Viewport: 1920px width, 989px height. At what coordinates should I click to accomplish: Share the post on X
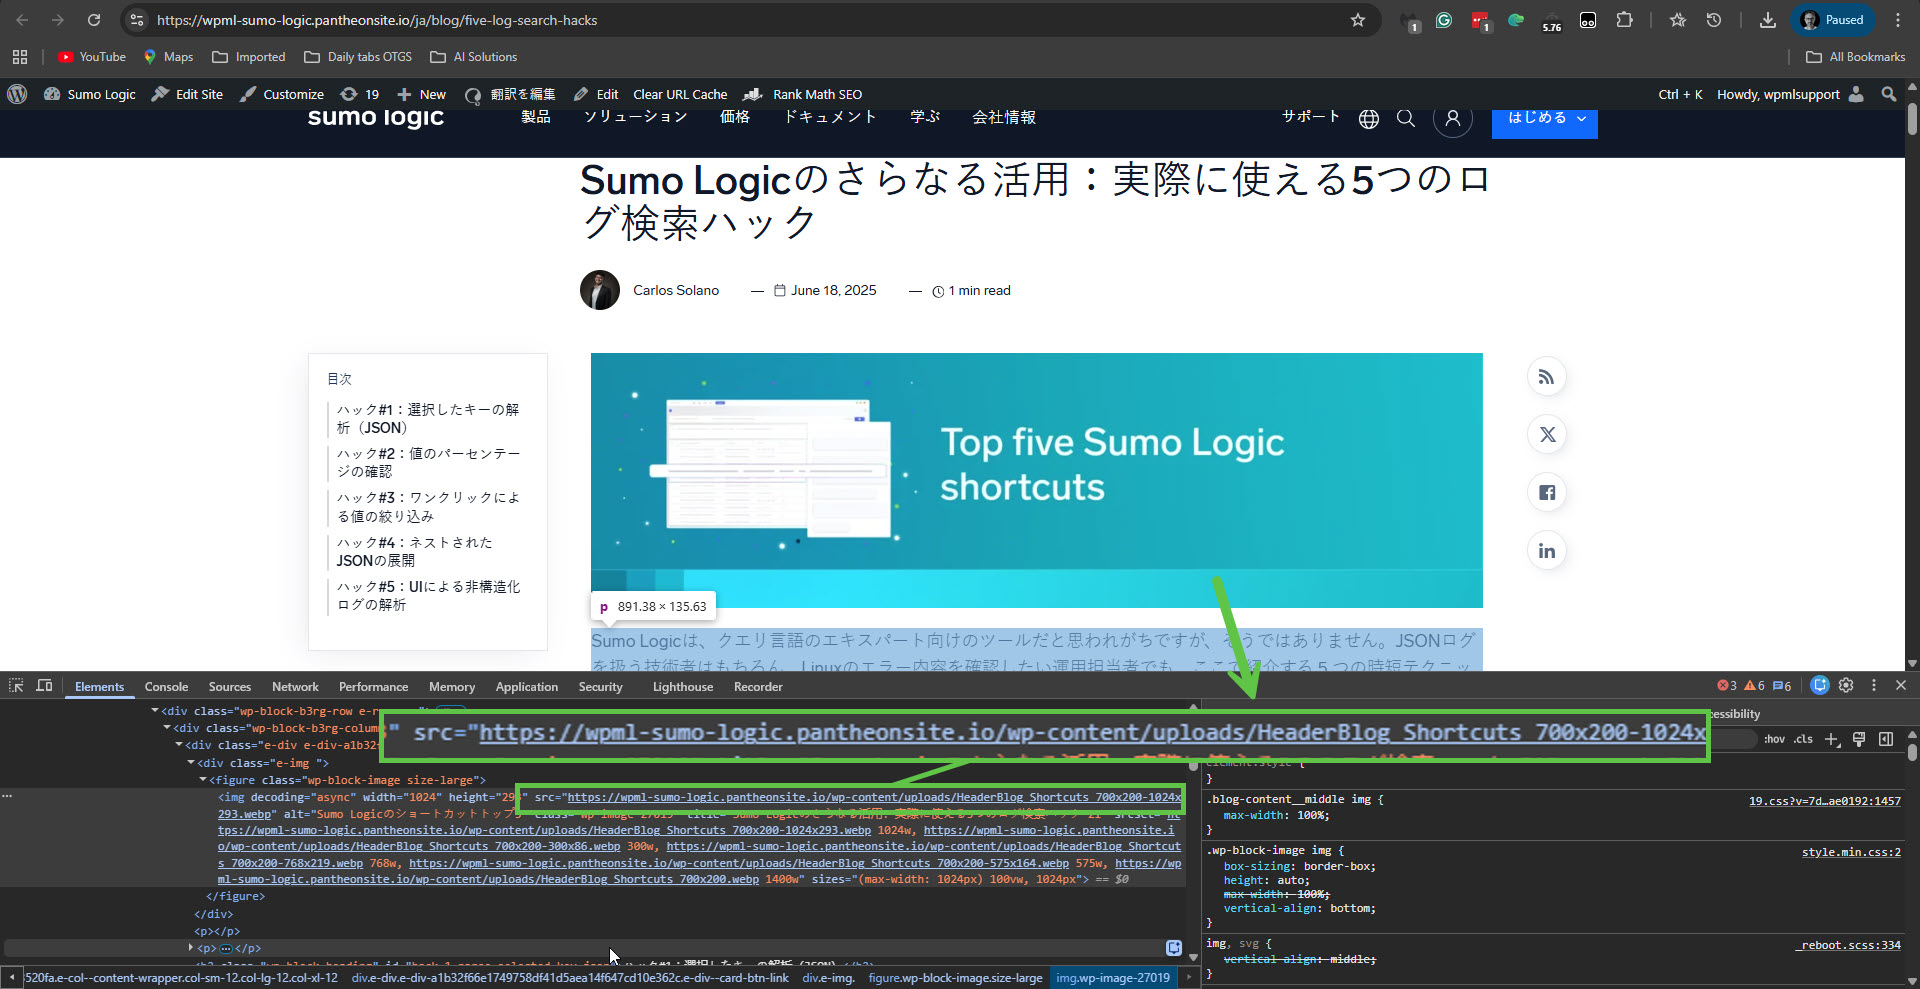(1546, 435)
